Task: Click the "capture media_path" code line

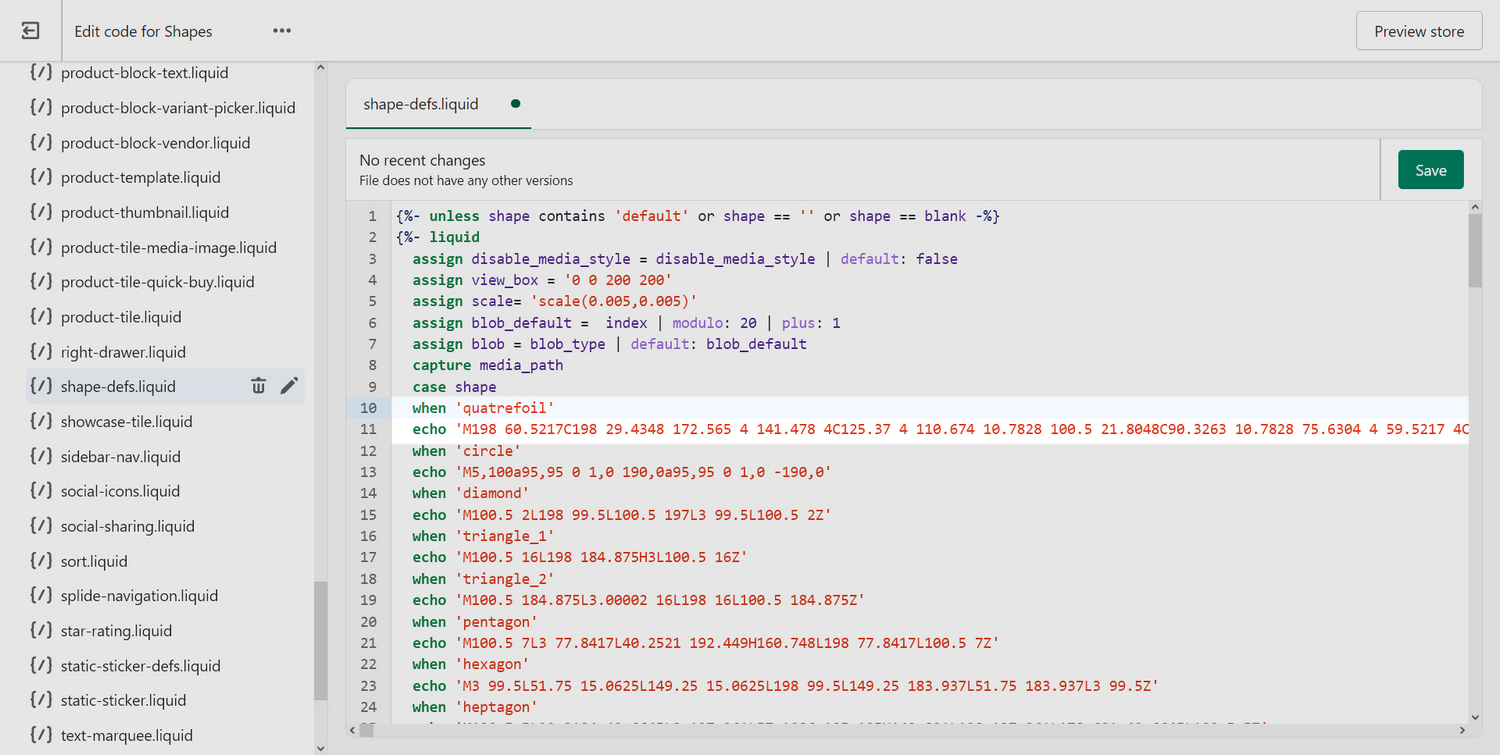Action: click(488, 365)
